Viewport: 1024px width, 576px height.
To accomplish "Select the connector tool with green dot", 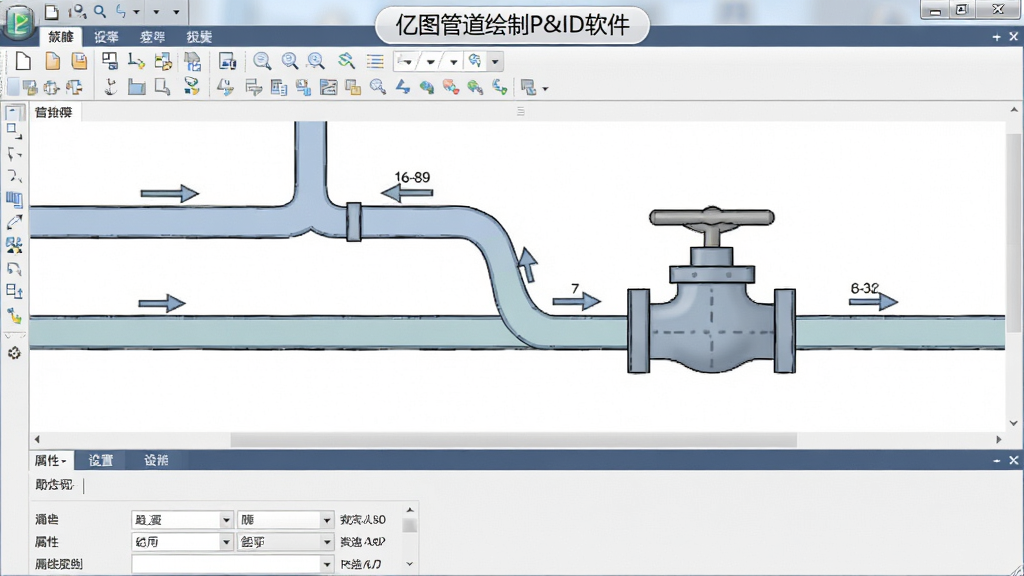I will pos(136,61).
